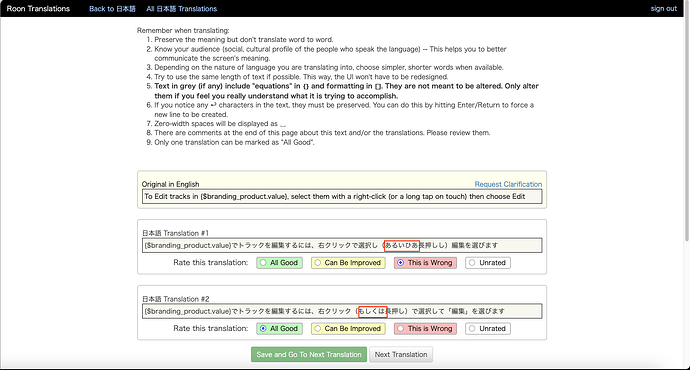
Task: Rate Translation #2 as Can Be Improved
Action: (x=348, y=329)
